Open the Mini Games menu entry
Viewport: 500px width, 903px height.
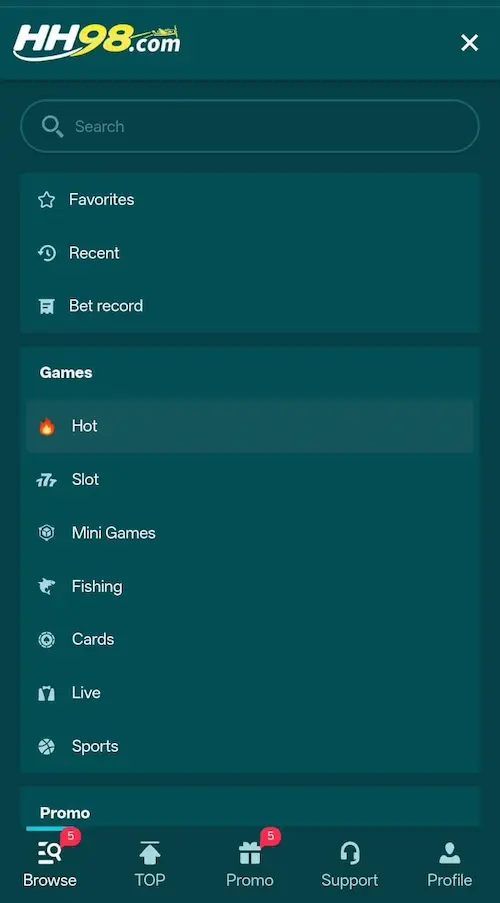[x=250, y=533]
